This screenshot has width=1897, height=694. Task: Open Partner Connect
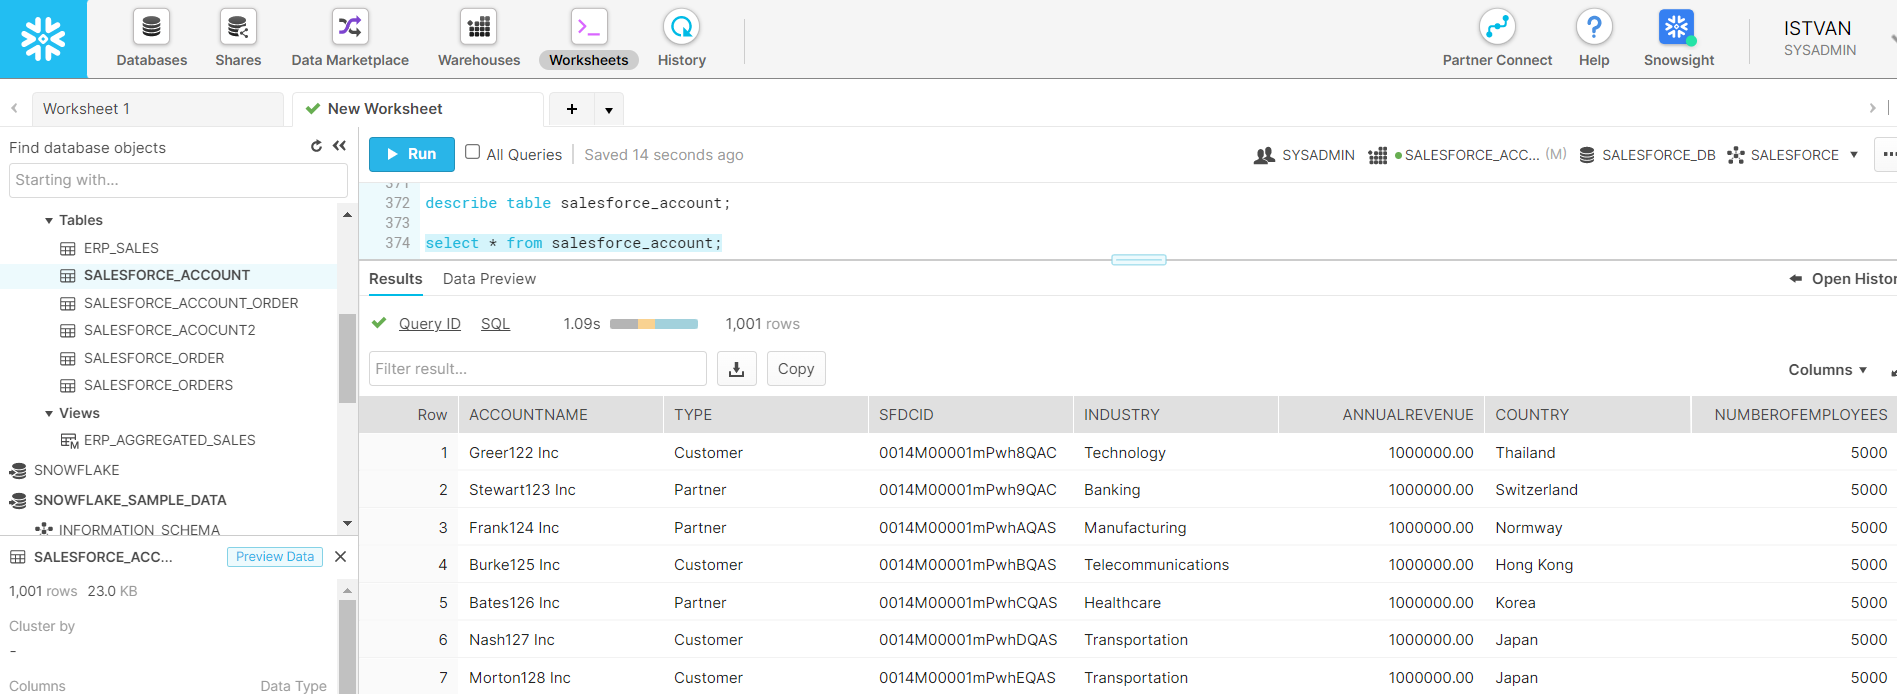click(1497, 28)
